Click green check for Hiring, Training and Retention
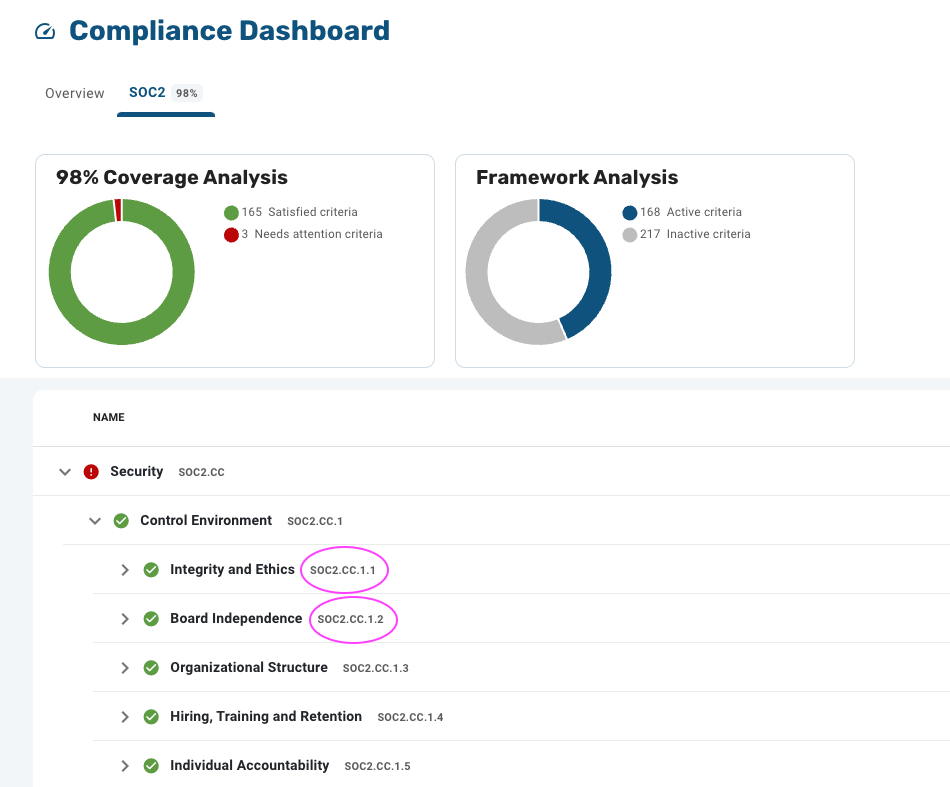Image resolution: width=950 pixels, height=787 pixels. (x=151, y=717)
